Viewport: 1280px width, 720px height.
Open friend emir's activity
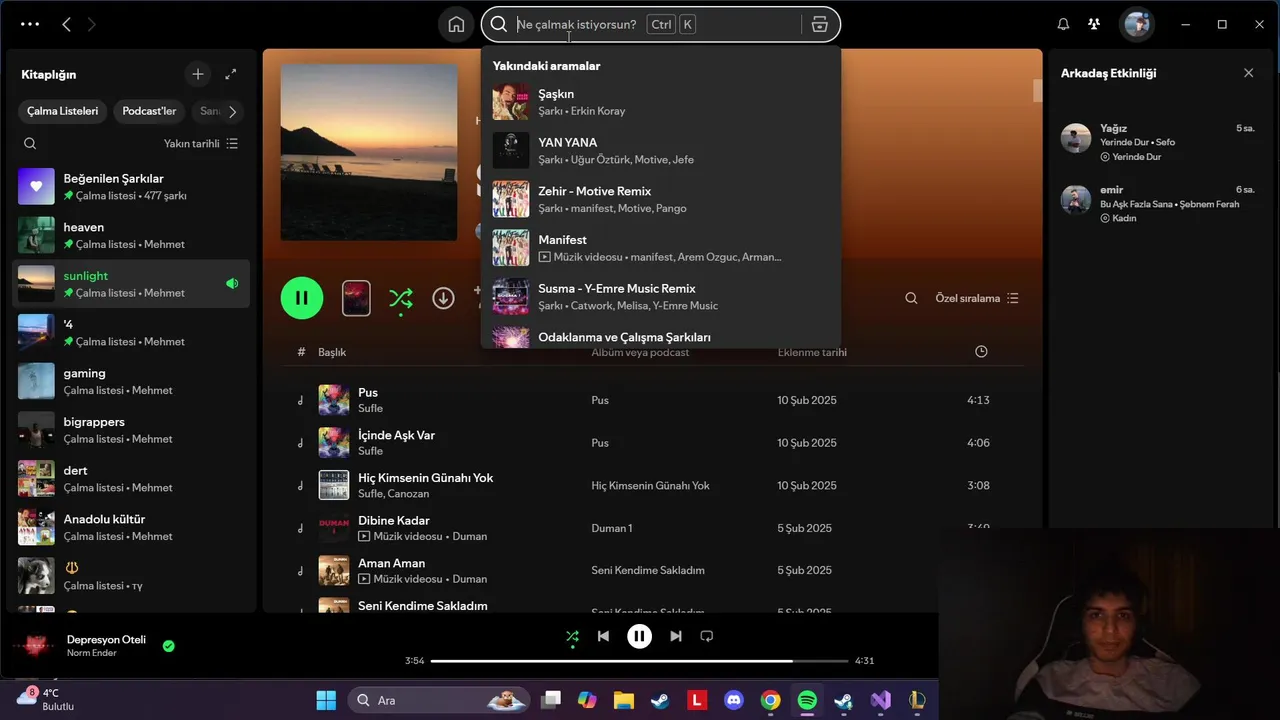coord(1158,203)
